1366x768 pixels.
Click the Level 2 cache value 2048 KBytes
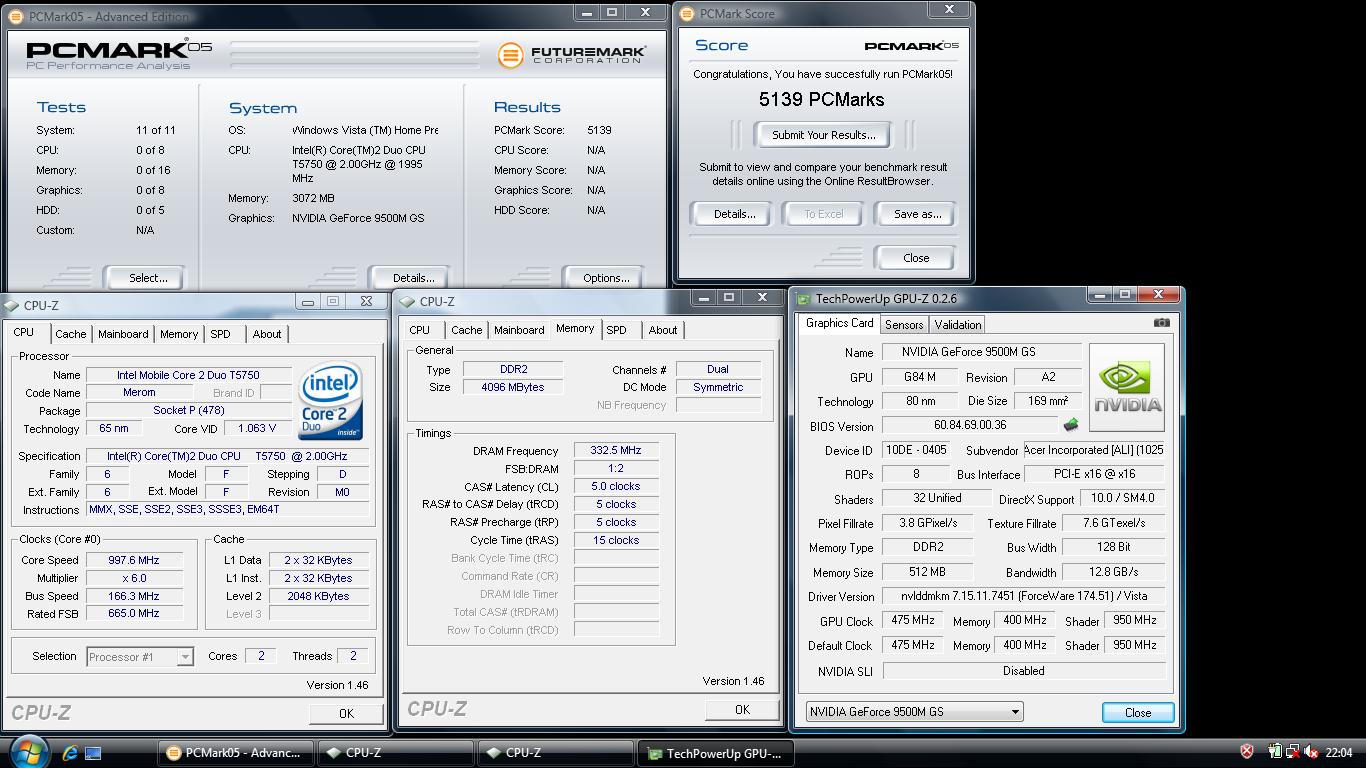(x=318, y=596)
